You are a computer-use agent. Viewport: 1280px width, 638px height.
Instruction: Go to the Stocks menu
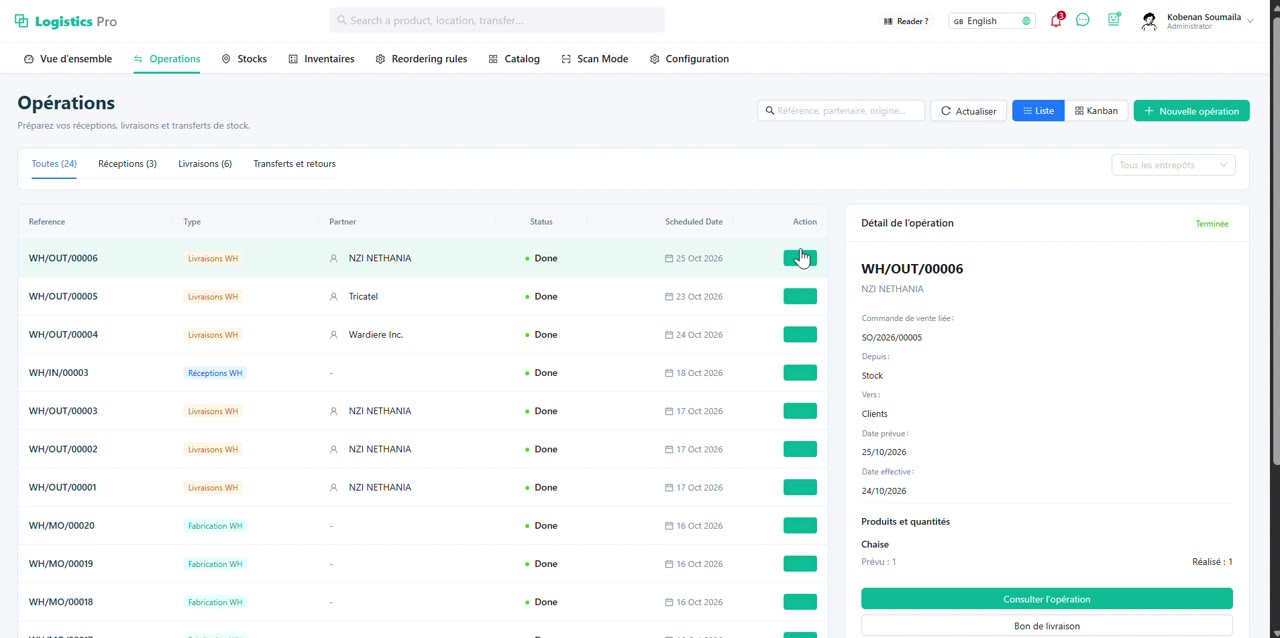click(244, 59)
